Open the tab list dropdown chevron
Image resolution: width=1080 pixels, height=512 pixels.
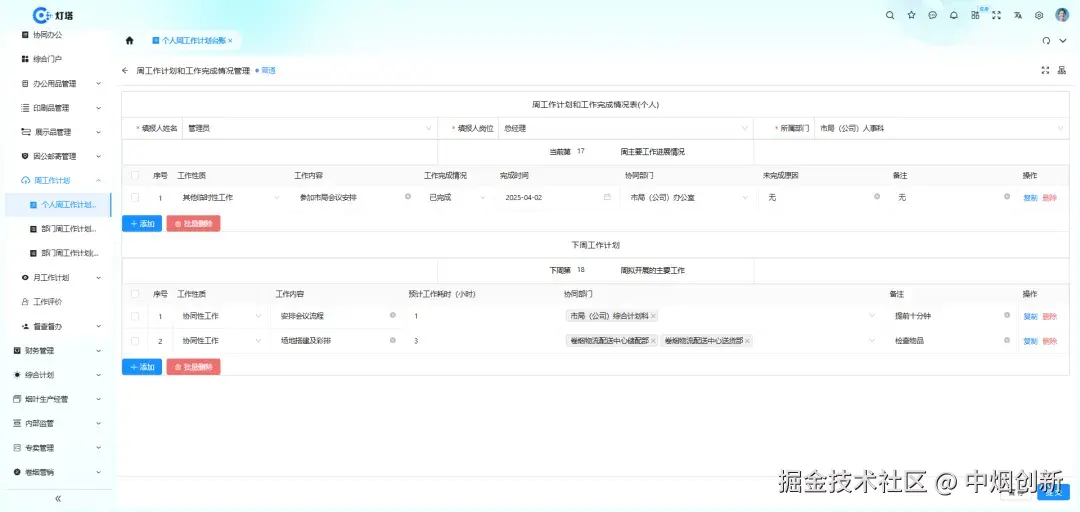1063,41
